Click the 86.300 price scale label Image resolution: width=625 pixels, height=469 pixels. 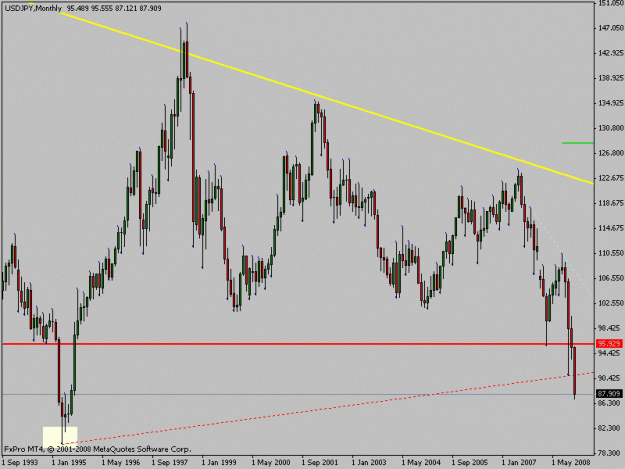tap(610, 403)
